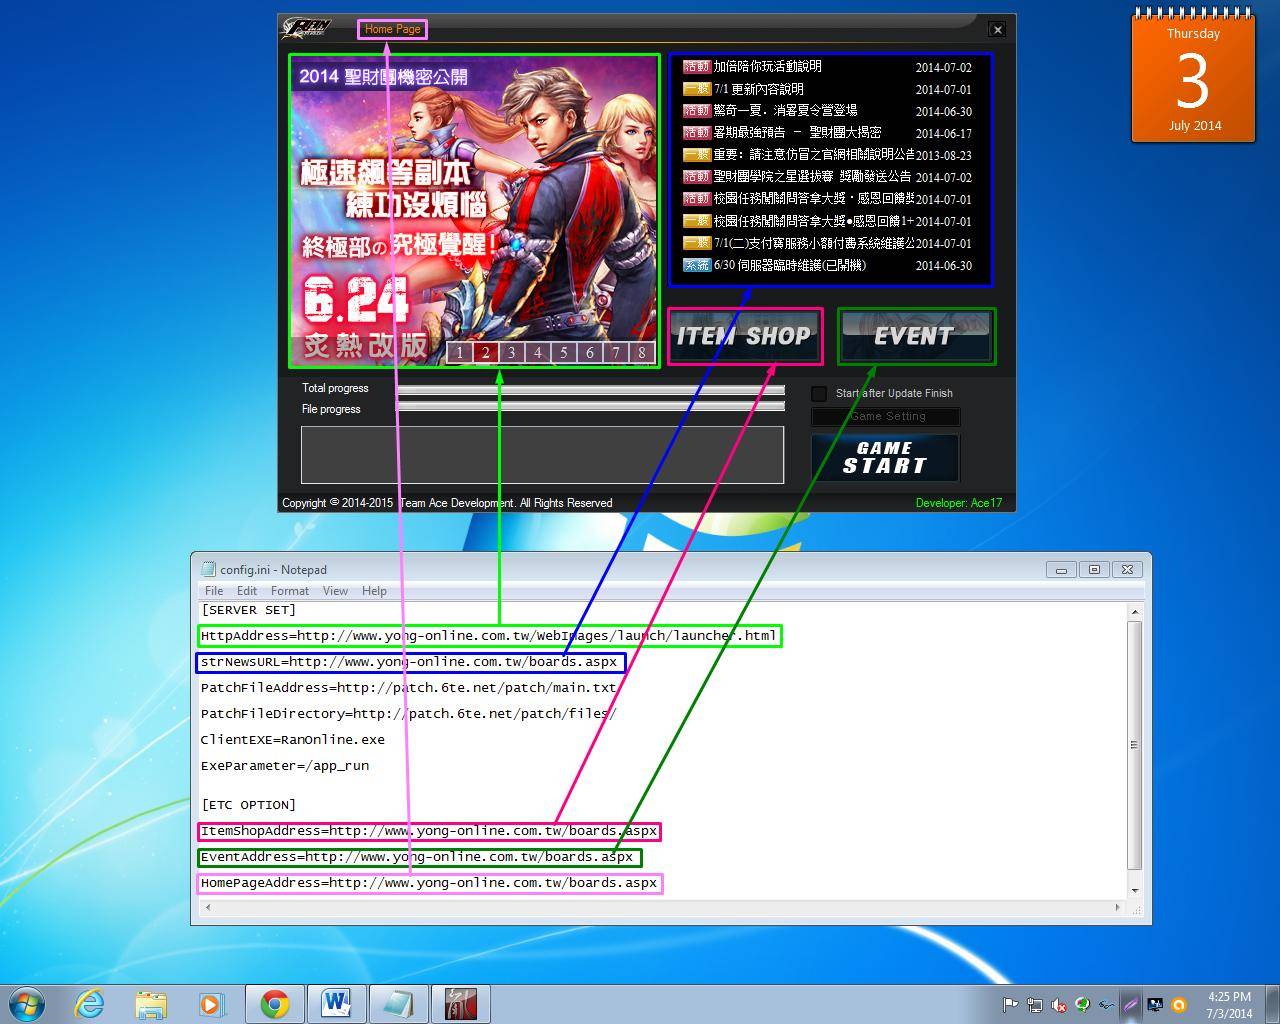Open news item 聖財團學院之星選拔賽
This screenshot has width=1280, height=1024.
(x=812, y=177)
